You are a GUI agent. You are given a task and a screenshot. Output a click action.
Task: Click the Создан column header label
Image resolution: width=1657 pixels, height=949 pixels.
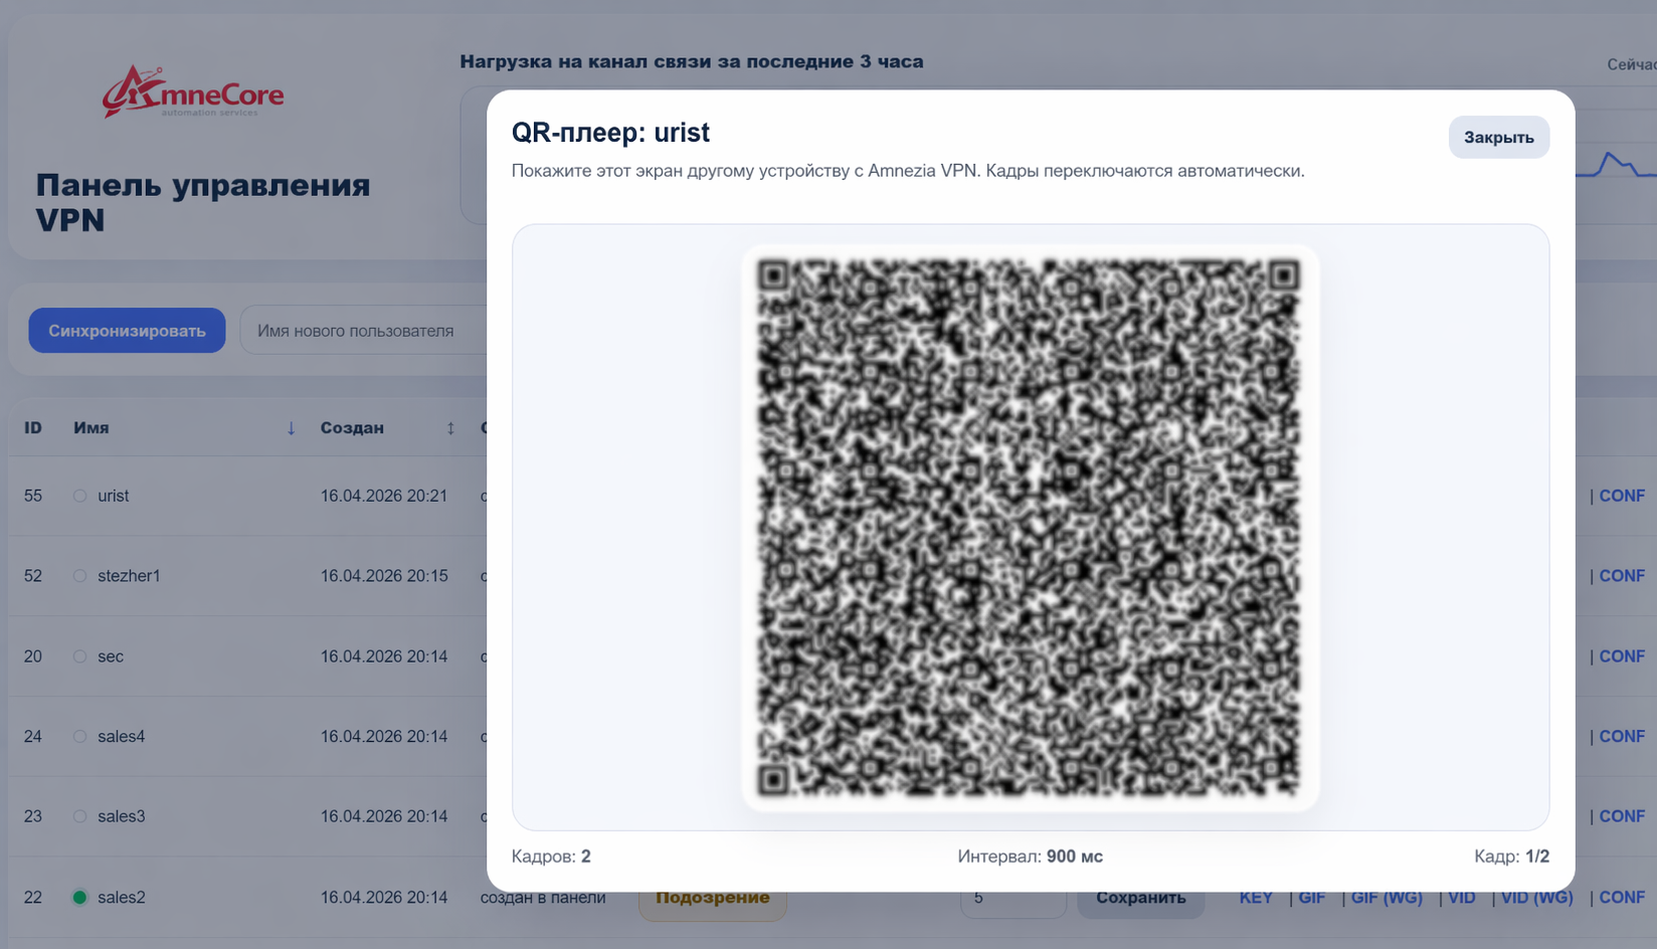(x=352, y=428)
